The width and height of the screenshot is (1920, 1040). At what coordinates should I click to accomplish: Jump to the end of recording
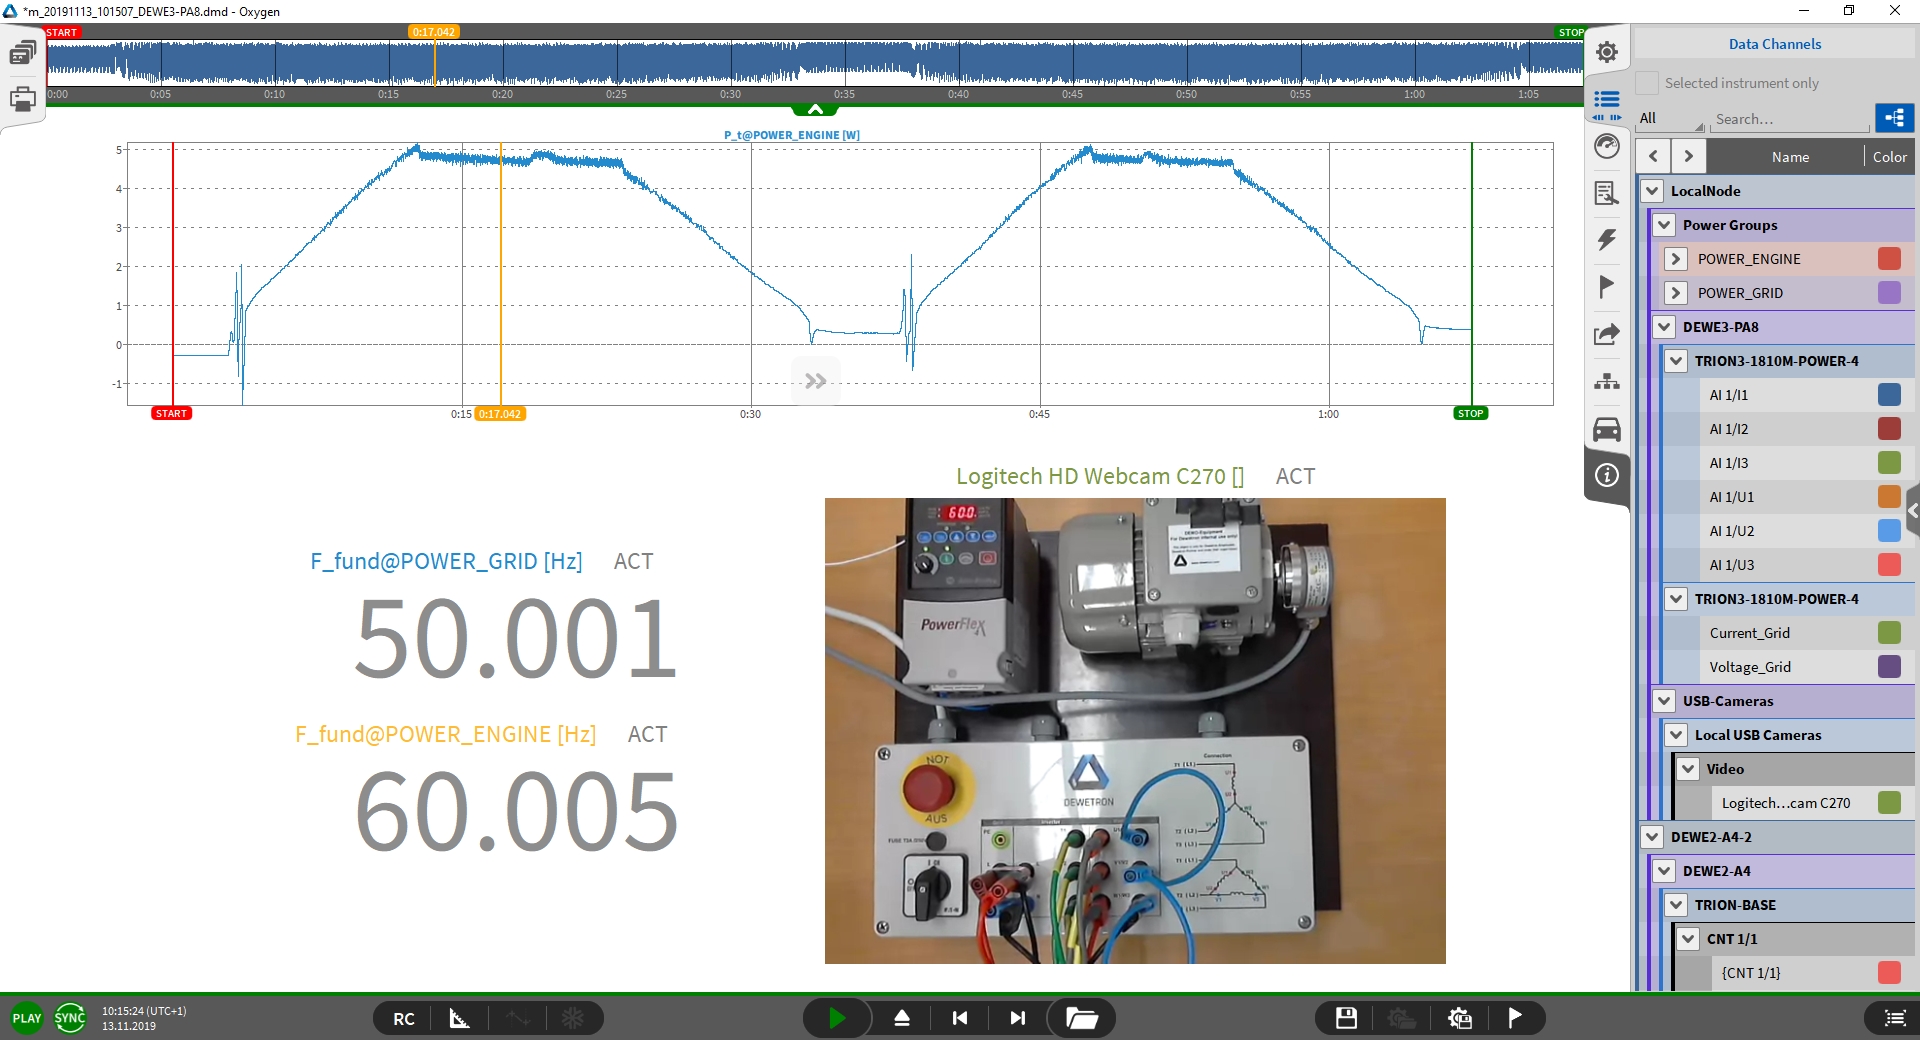tap(1017, 1018)
